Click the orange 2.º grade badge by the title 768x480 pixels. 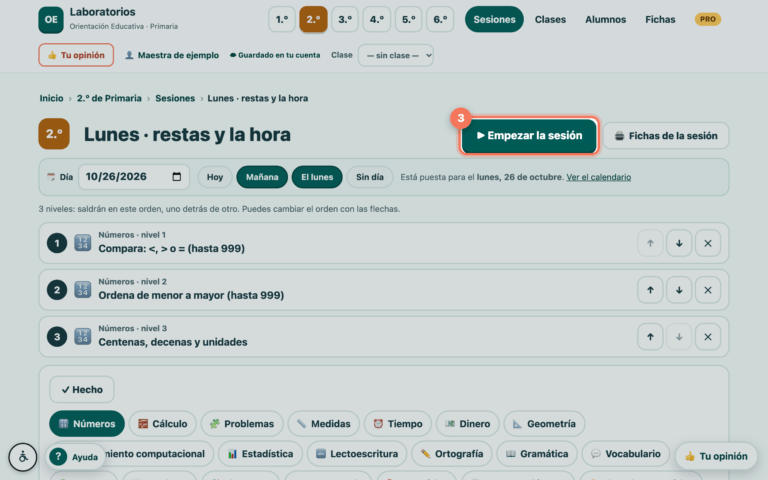tap(54, 134)
